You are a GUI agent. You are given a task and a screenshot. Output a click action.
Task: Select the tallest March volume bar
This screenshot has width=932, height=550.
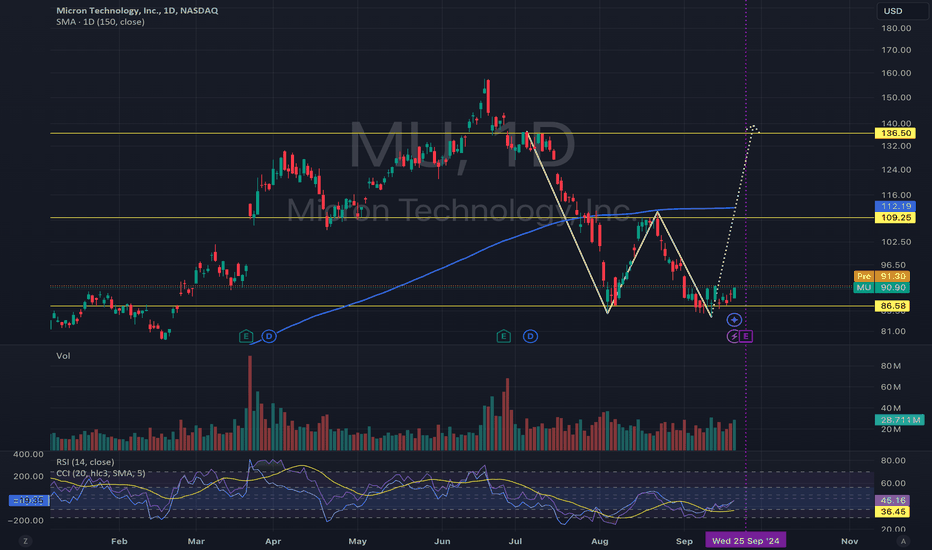[x=250, y=403]
